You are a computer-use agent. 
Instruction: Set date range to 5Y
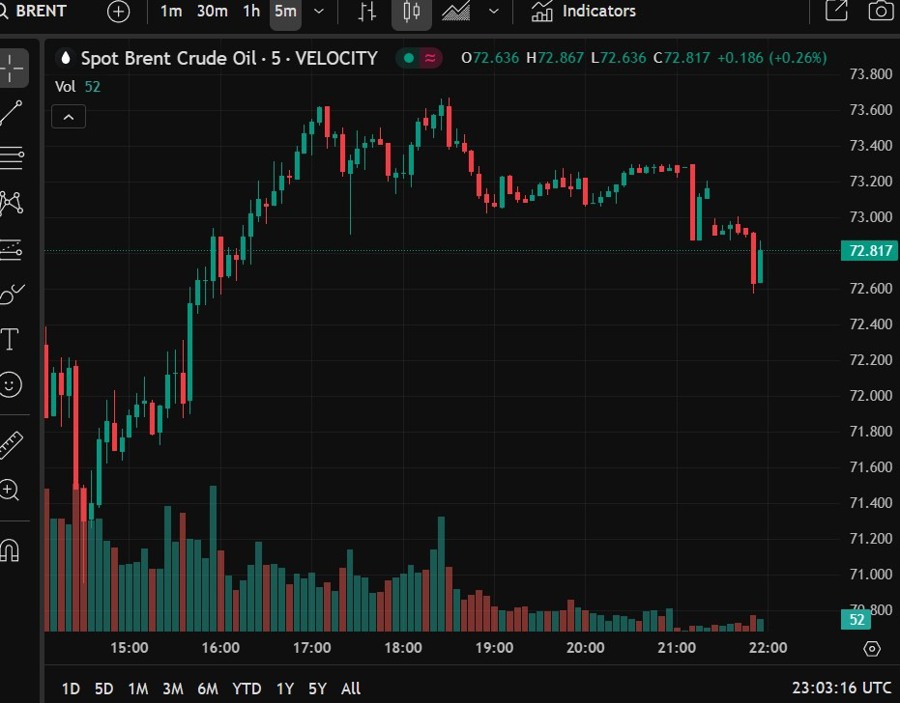tap(317, 689)
